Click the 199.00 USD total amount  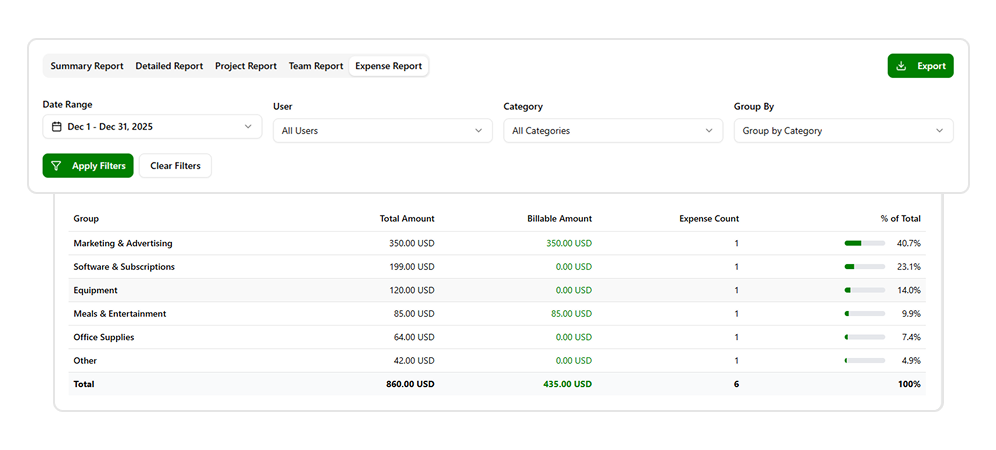click(412, 267)
